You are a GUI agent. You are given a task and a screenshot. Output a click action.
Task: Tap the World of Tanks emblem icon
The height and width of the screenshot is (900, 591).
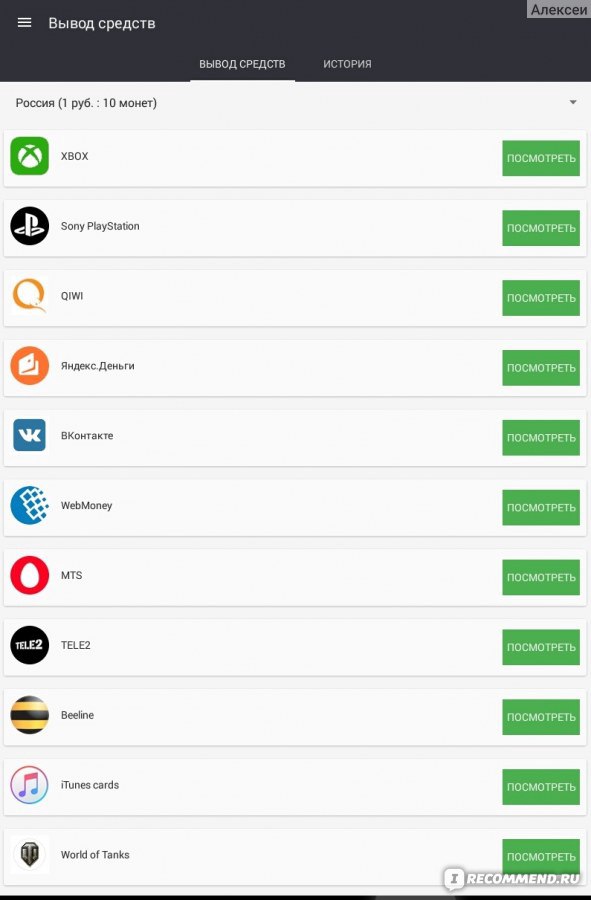[x=30, y=855]
